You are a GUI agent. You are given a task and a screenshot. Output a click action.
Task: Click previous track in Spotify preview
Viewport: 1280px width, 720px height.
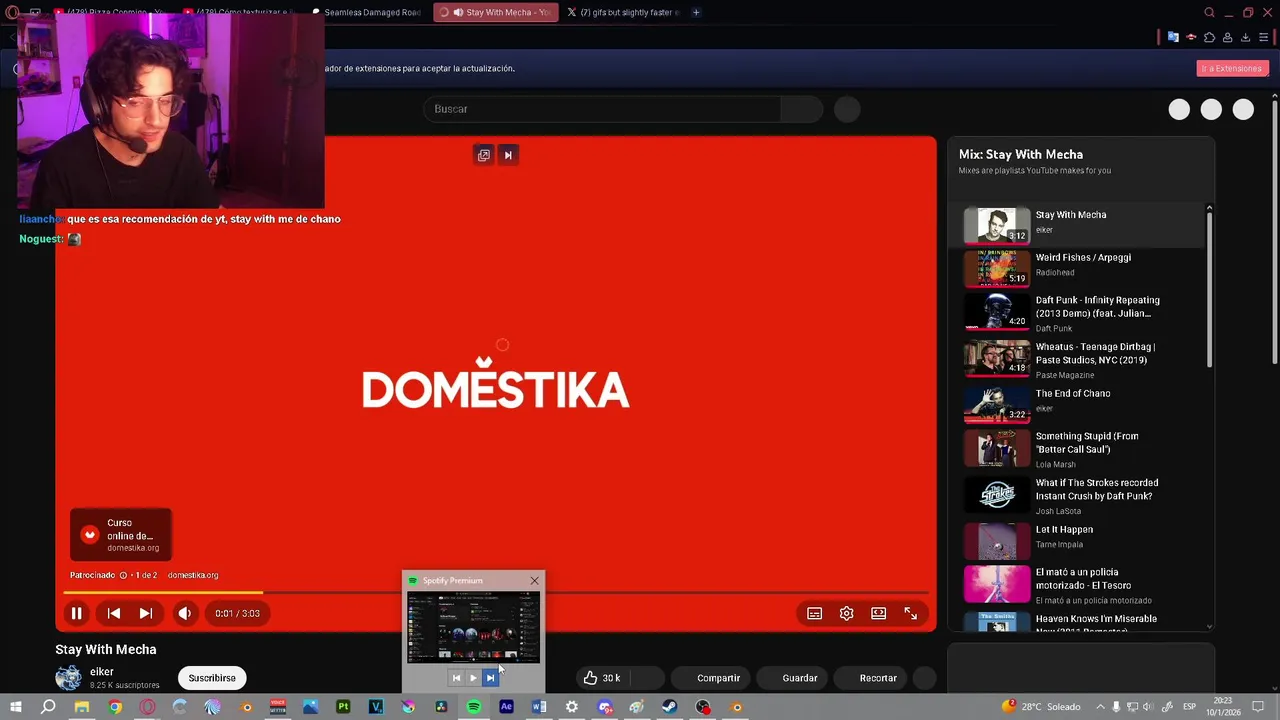tap(457, 678)
